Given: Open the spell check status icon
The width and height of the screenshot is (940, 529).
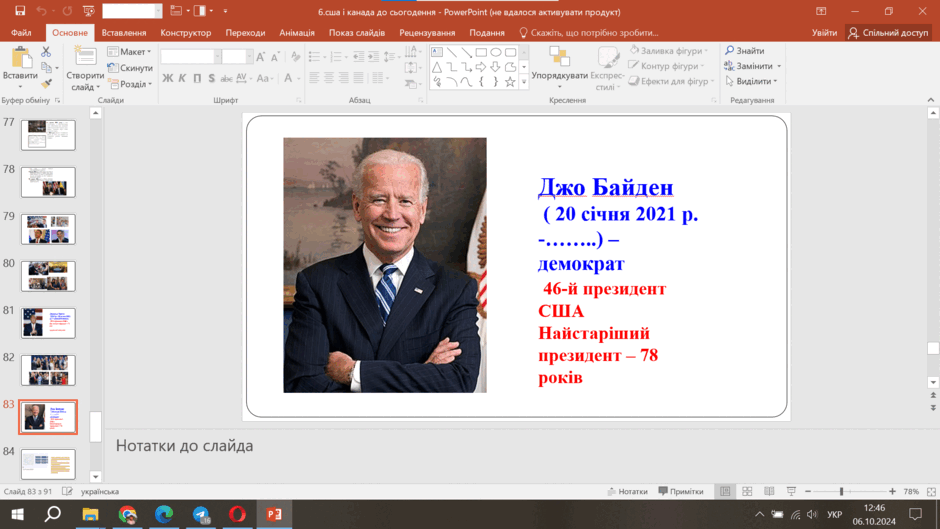Looking at the screenshot, I should click(67, 491).
